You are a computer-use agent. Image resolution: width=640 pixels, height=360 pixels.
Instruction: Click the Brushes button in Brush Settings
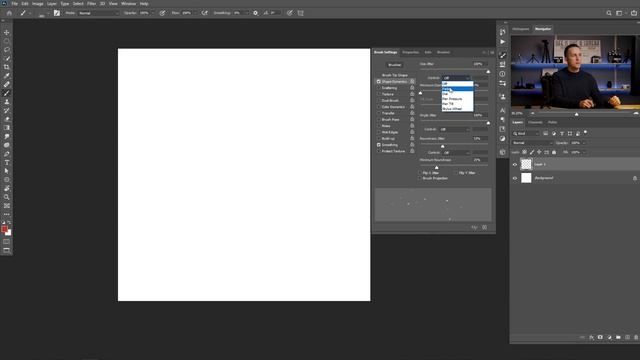coord(395,65)
